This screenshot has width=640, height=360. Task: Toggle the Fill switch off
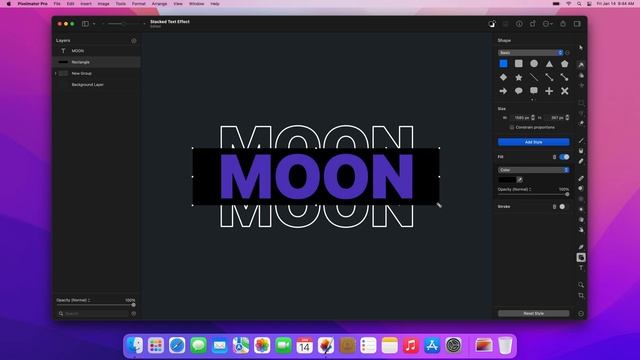point(564,157)
